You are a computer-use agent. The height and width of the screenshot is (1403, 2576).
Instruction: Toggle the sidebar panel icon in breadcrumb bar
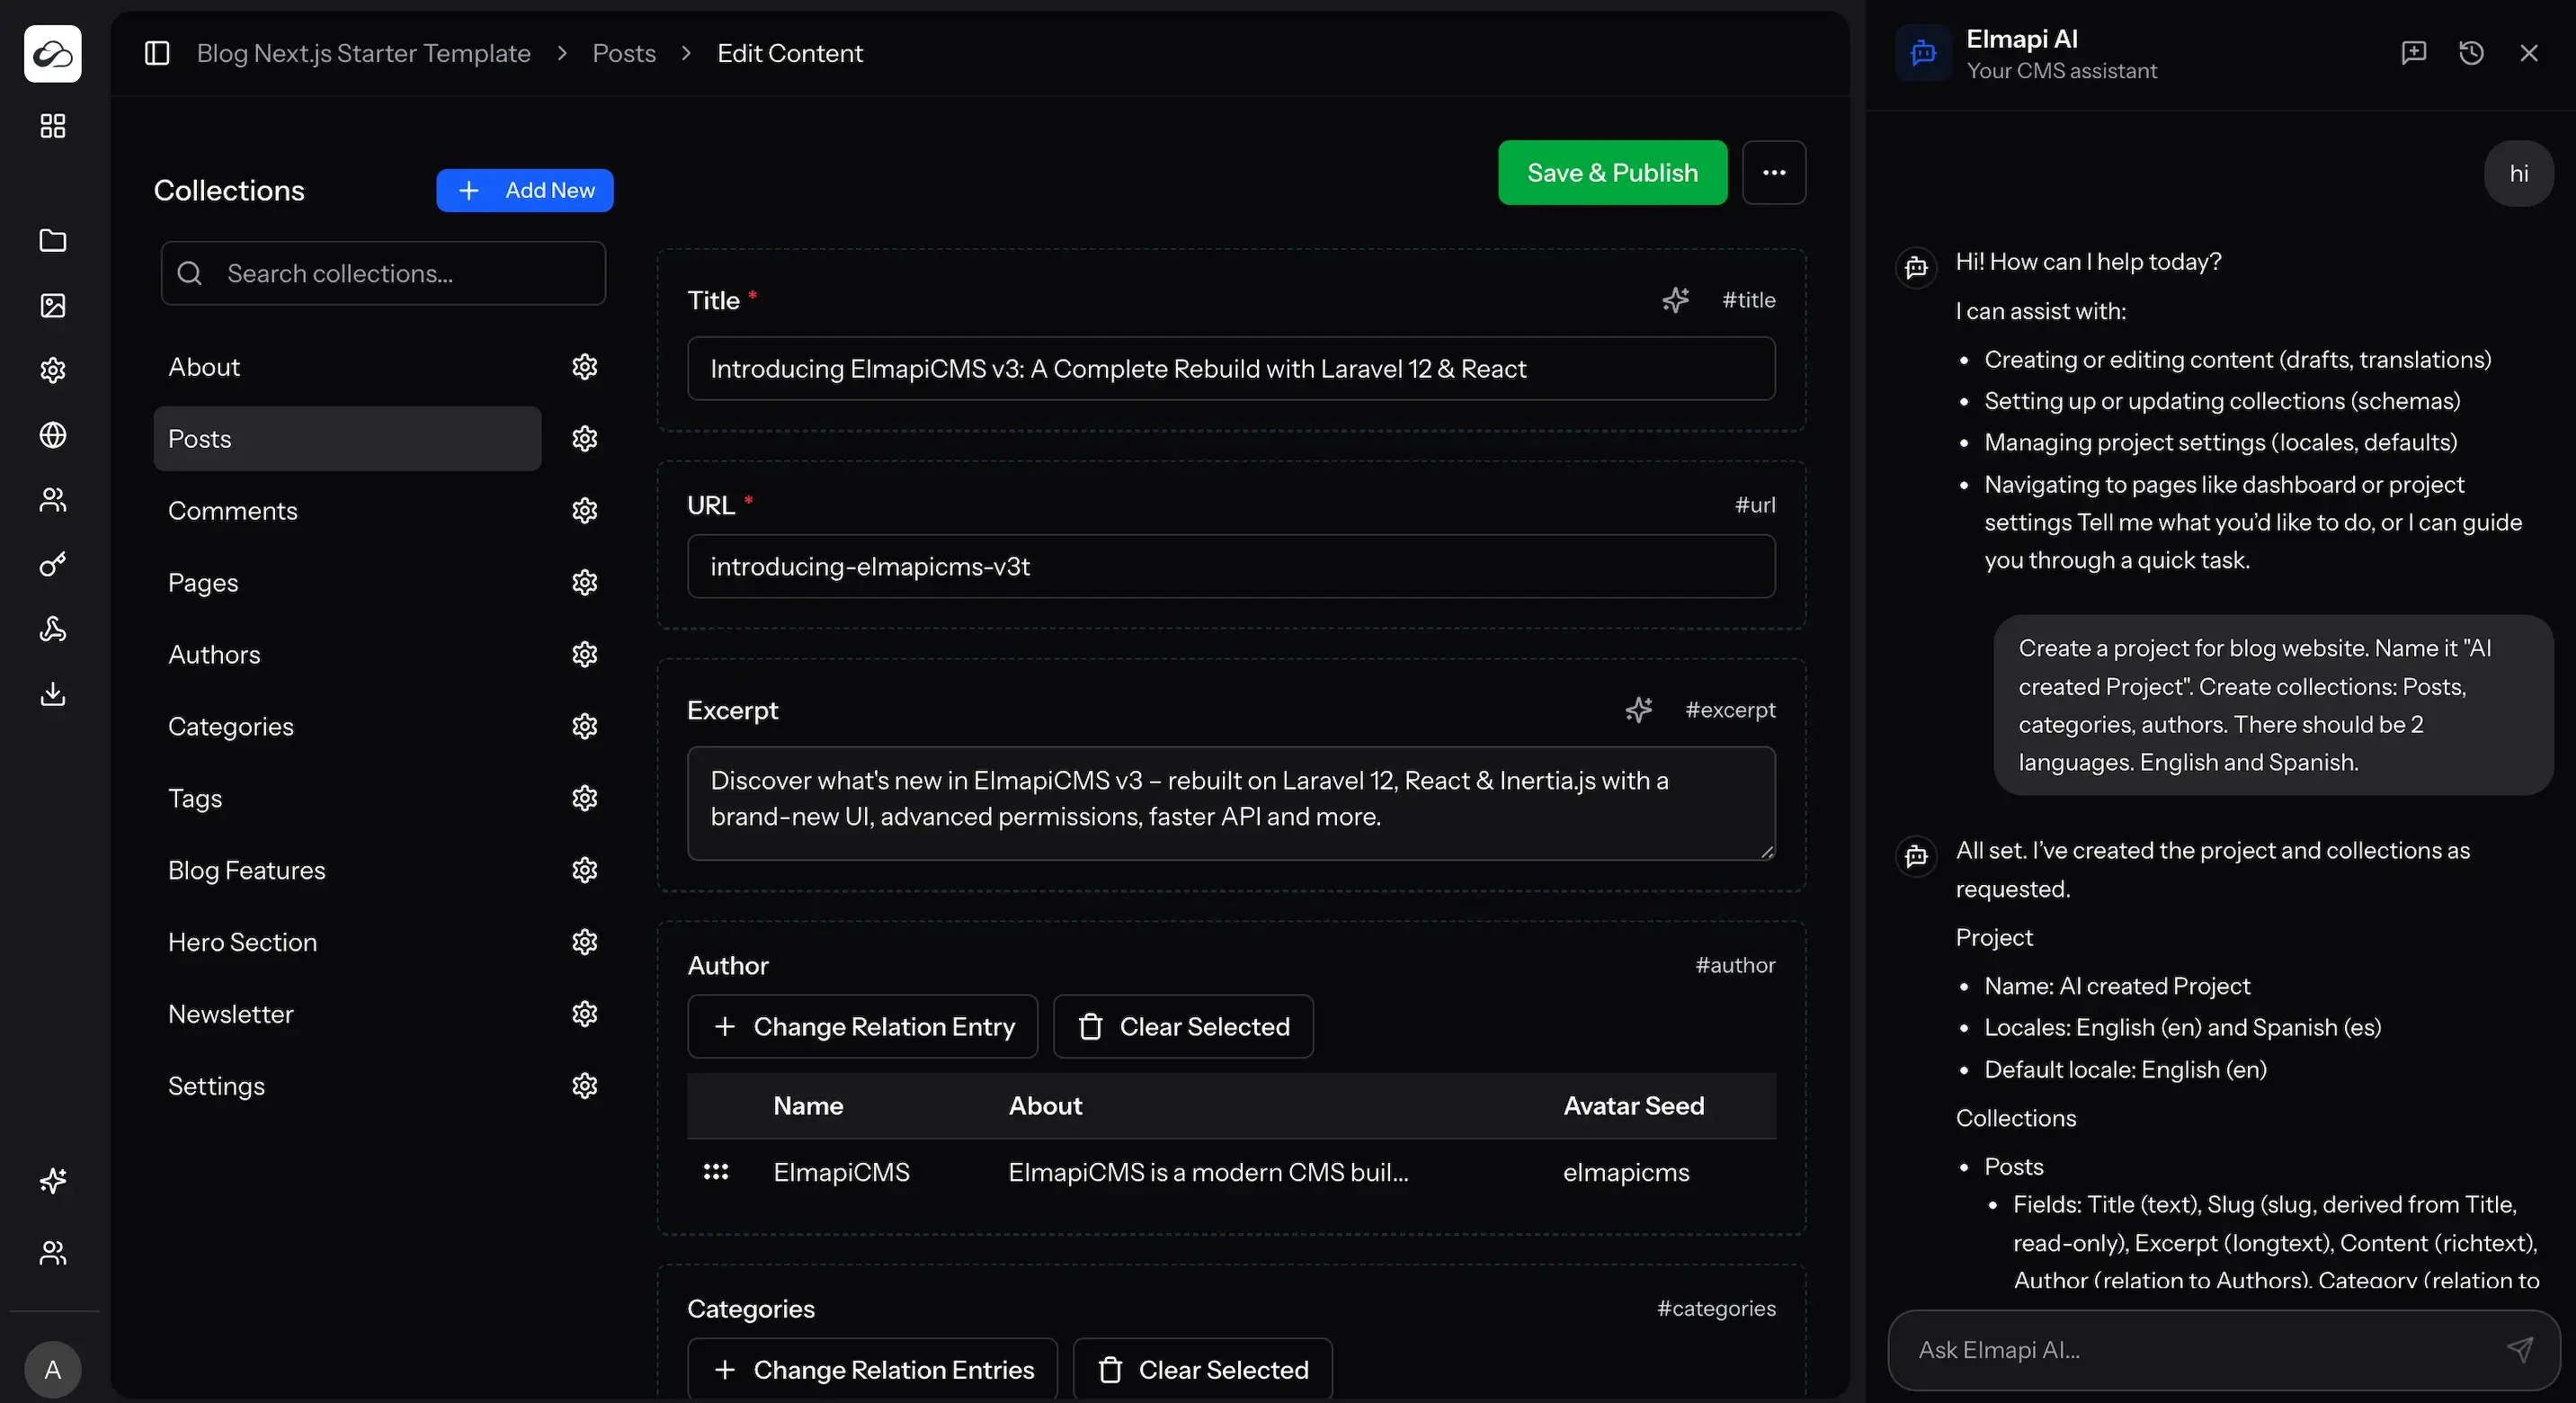(x=157, y=53)
